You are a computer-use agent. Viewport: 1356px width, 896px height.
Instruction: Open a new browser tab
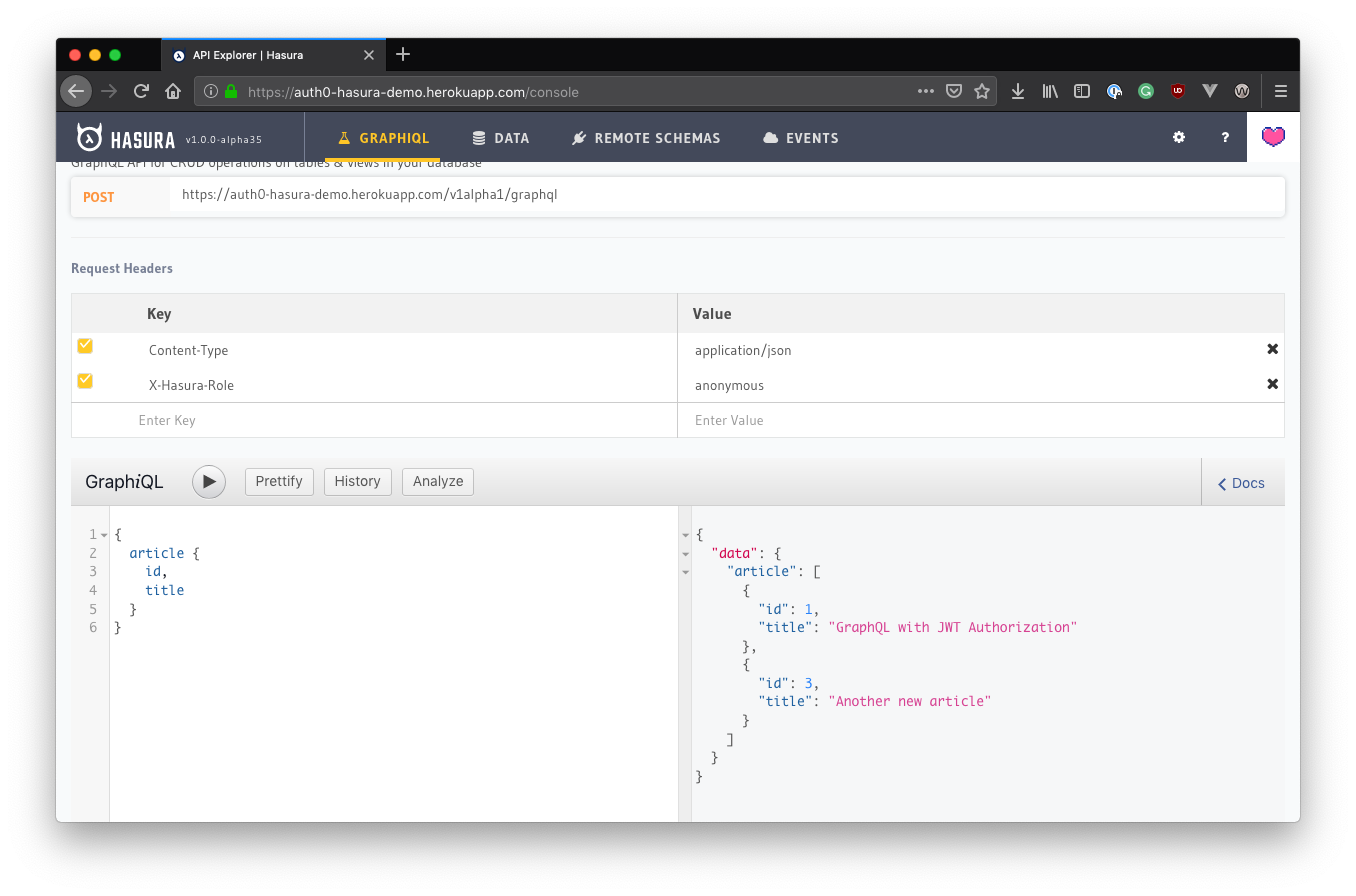[403, 54]
